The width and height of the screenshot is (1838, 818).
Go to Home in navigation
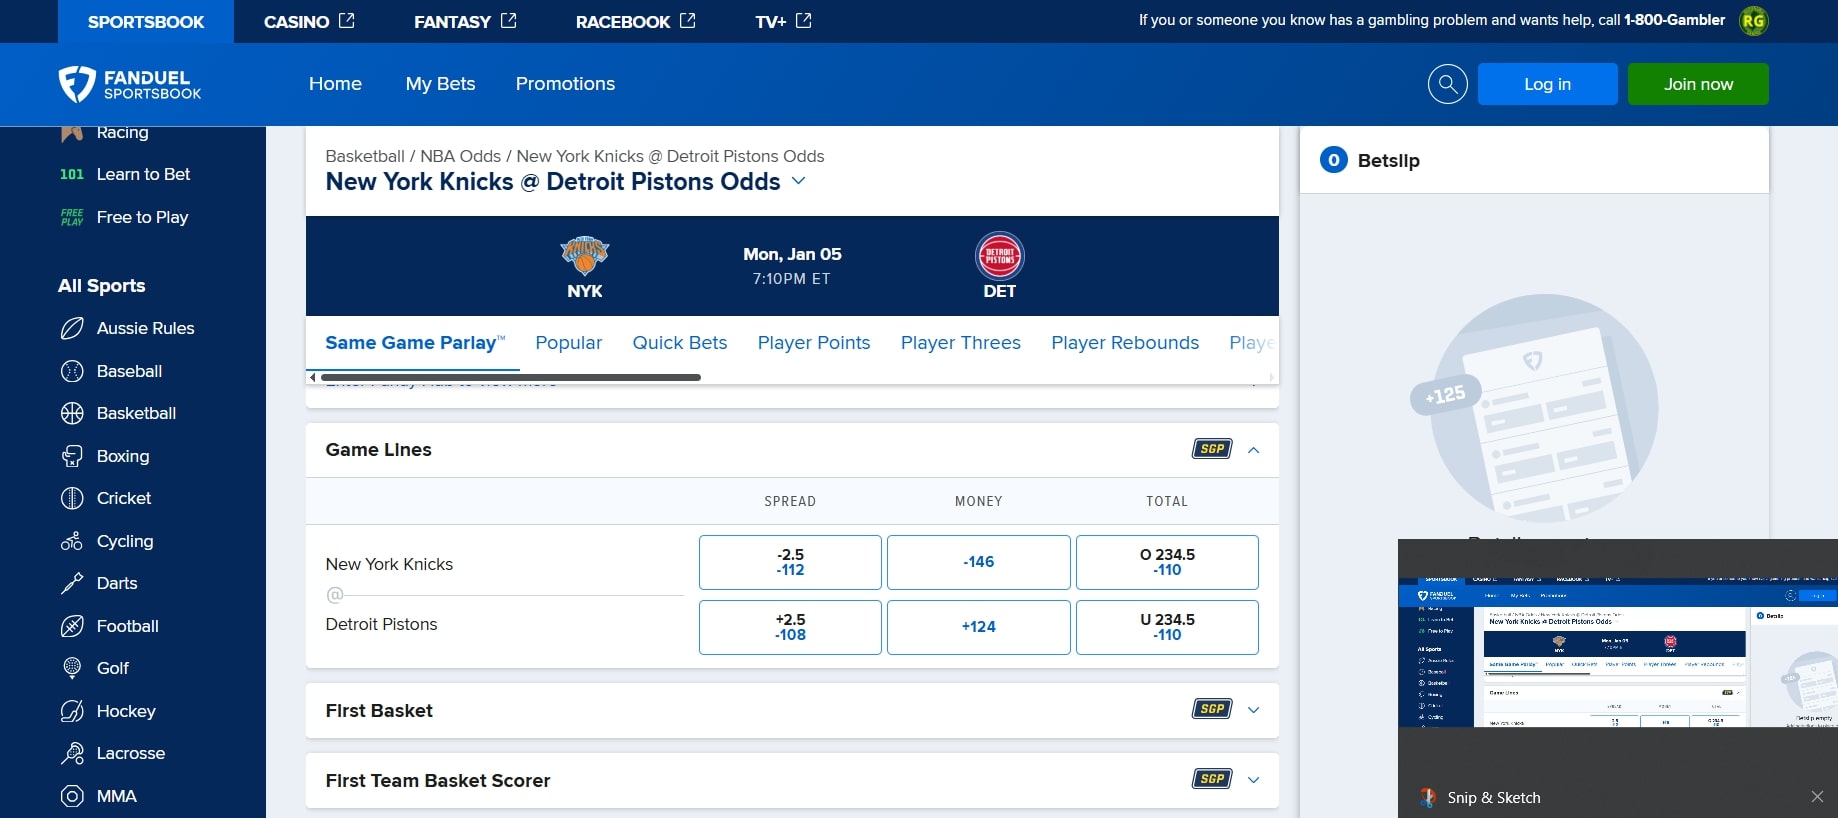[x=335, y=84]
